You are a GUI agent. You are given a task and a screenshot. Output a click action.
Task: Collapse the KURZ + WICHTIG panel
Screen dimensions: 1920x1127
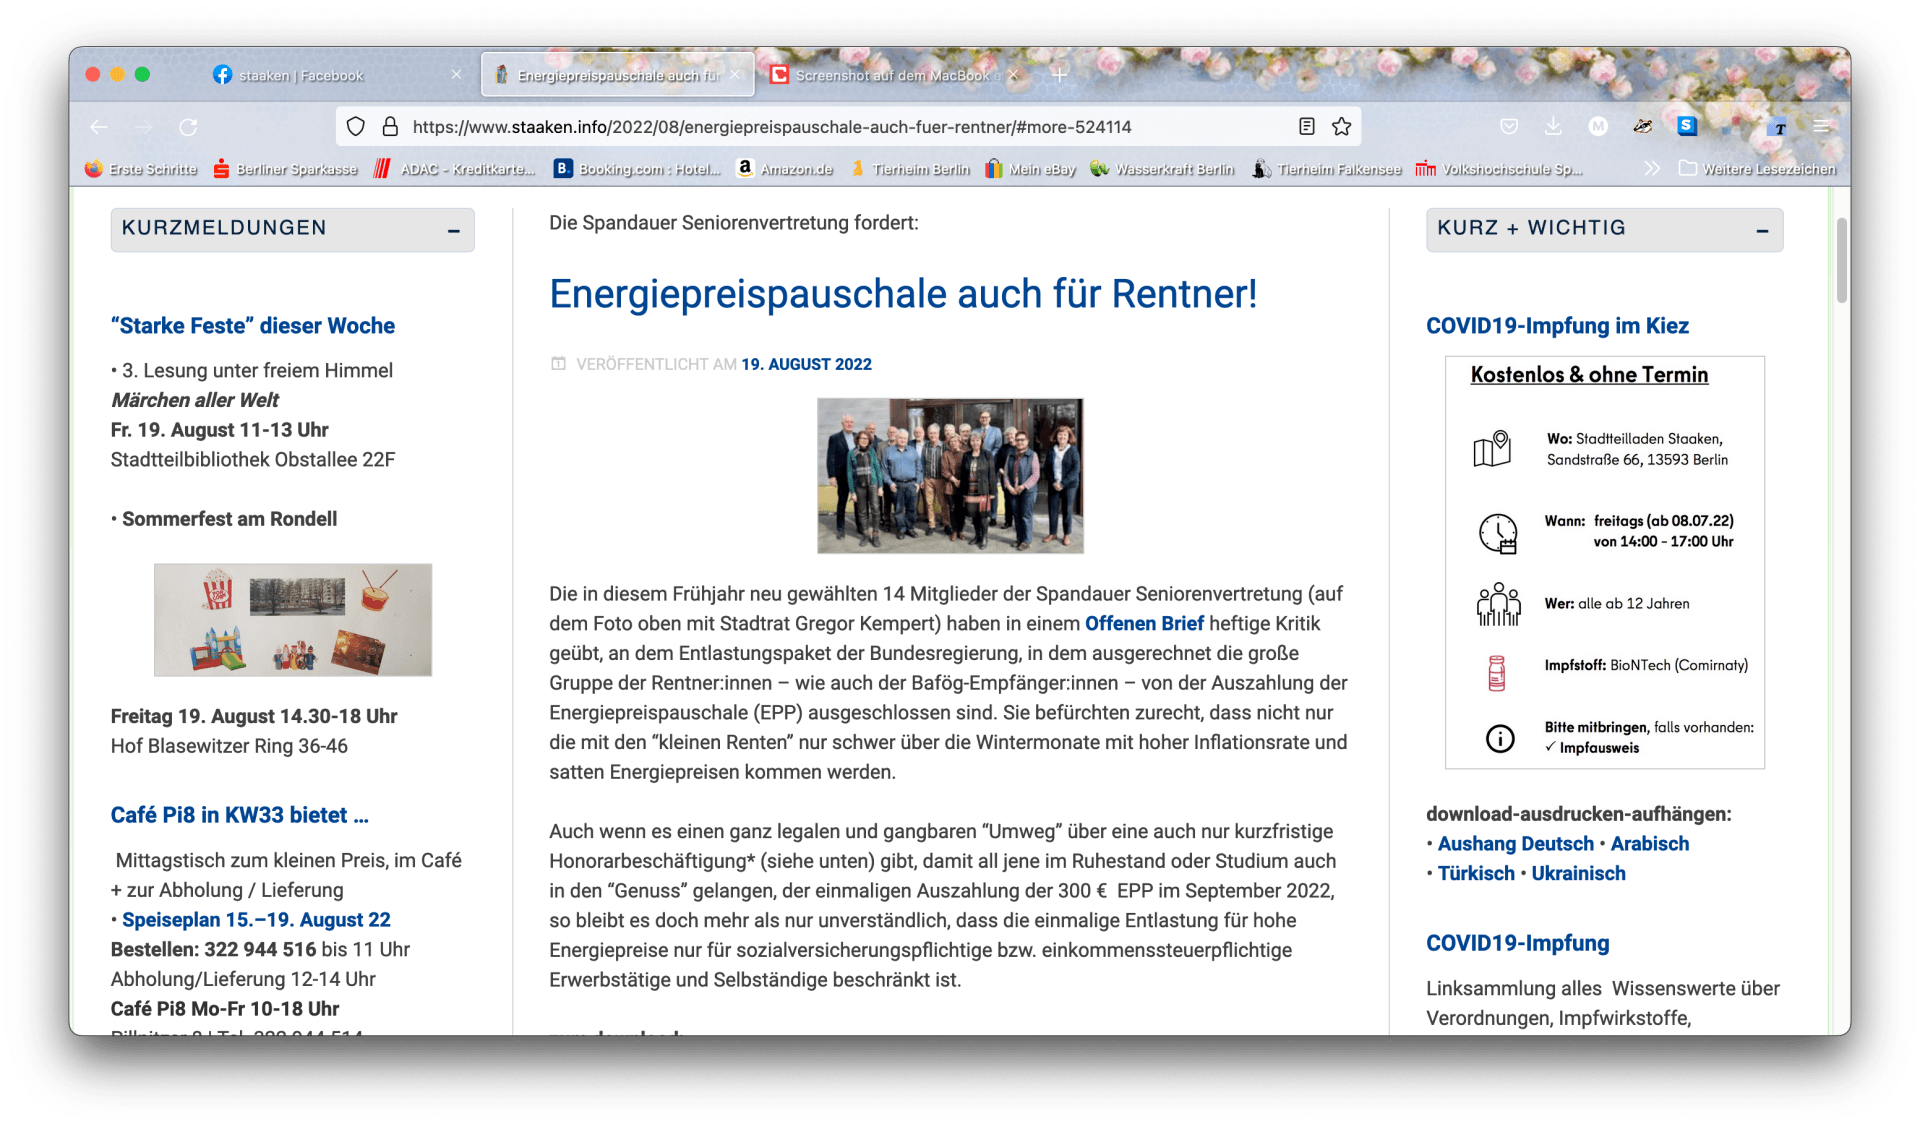point(1762,231)
